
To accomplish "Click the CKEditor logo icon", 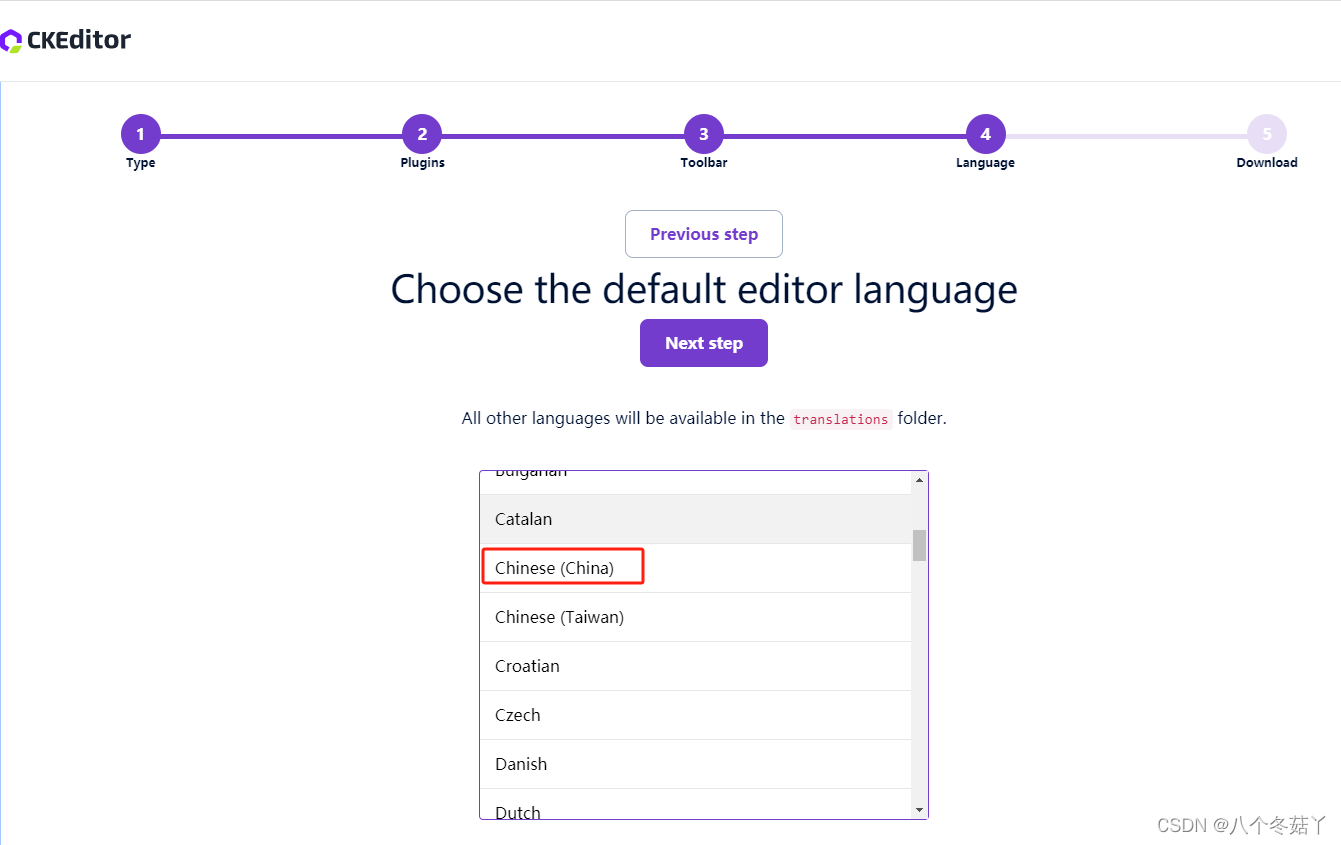I will pos(13,40).
